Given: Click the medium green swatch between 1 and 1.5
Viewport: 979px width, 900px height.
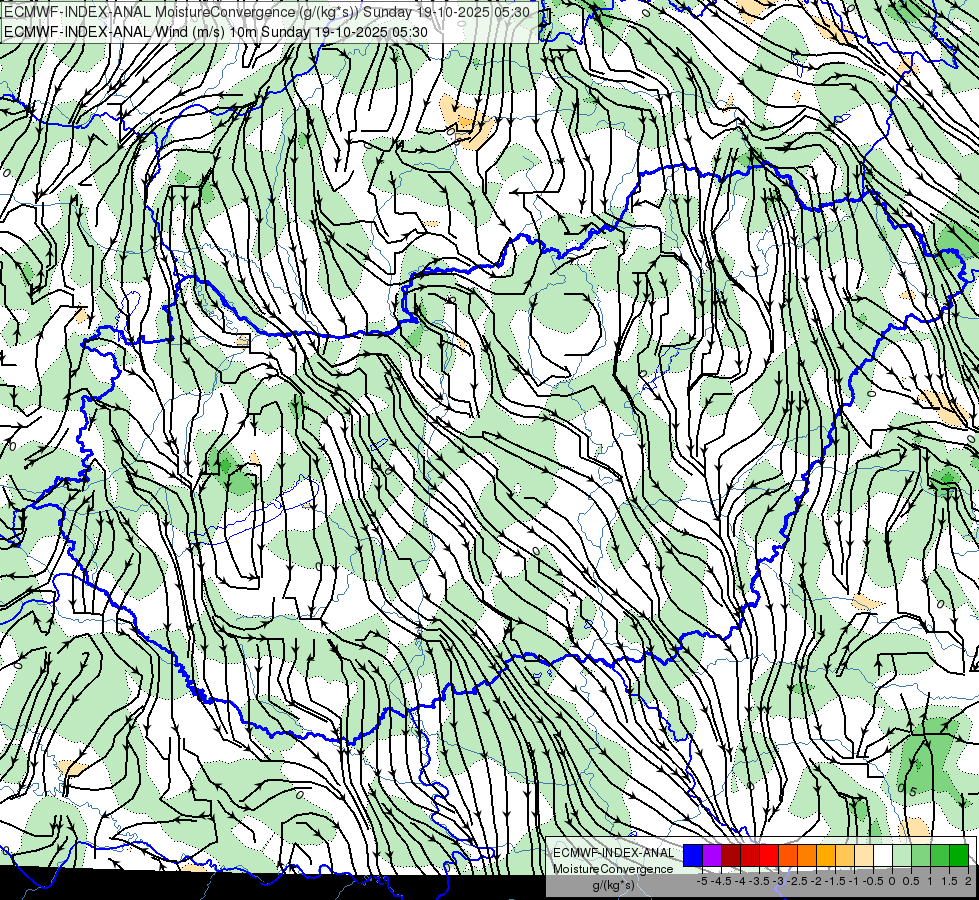Looking at the screenshot, I should 940,855.
